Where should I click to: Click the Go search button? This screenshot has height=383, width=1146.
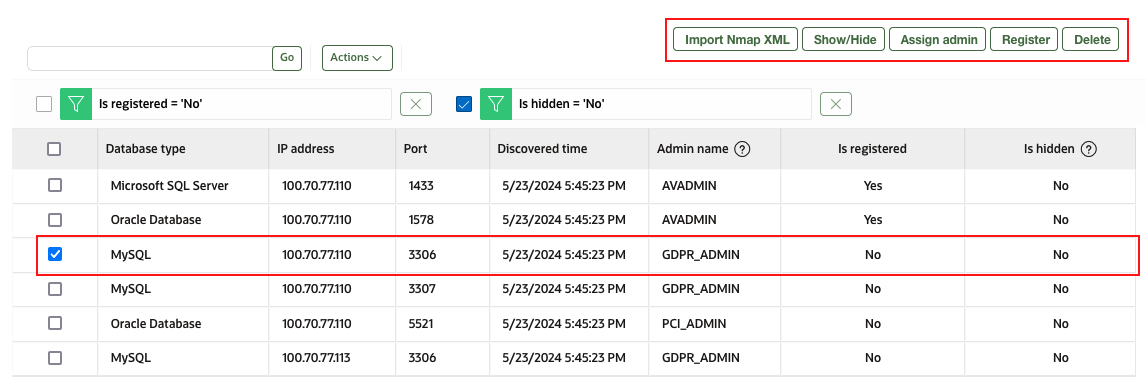tap(287, 58)
